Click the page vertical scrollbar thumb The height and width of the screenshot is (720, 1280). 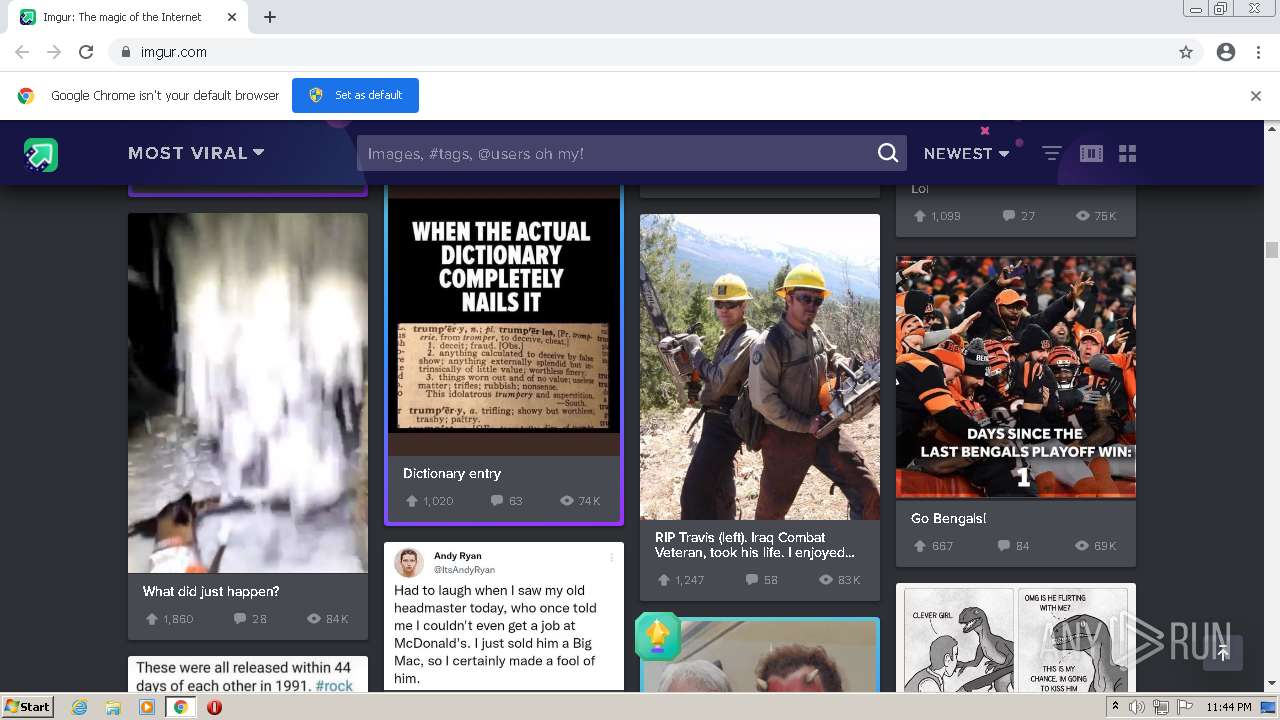[x=1272, y=250]
